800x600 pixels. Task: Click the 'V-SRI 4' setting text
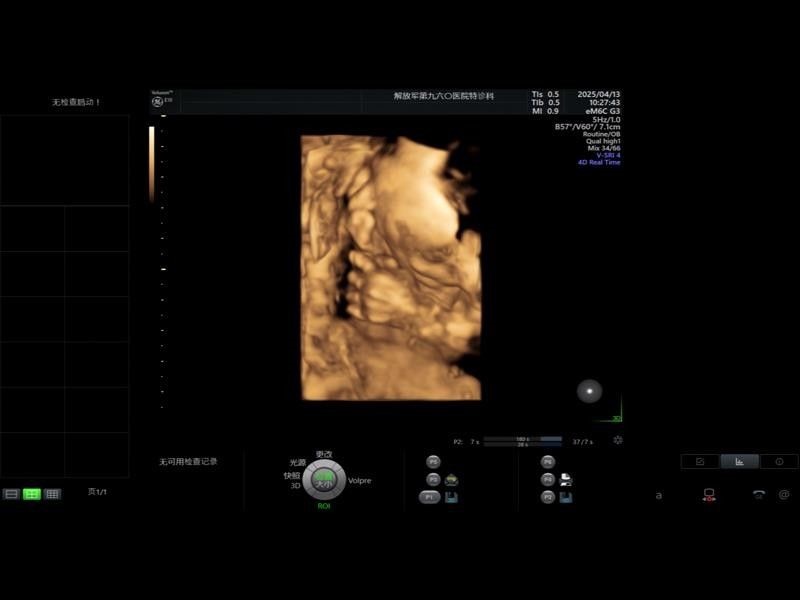coord(609,155)
